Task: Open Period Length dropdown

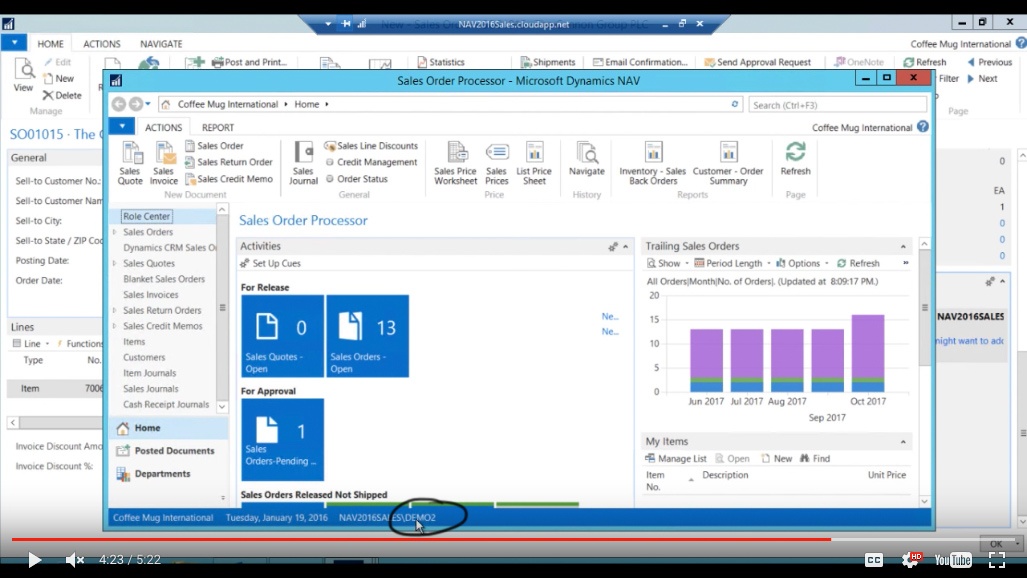Action: click(732, 263)
